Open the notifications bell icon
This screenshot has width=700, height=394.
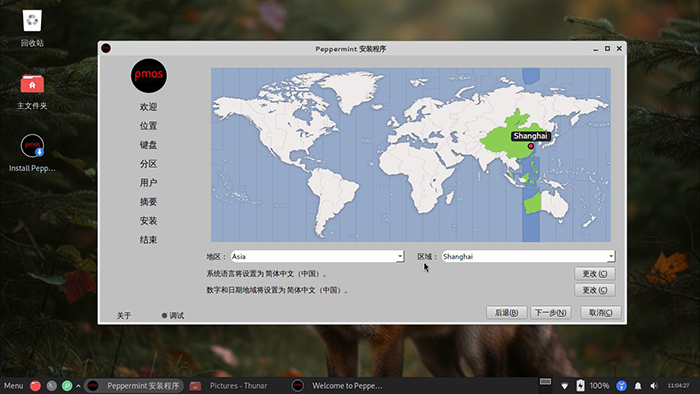click(638, 386)
